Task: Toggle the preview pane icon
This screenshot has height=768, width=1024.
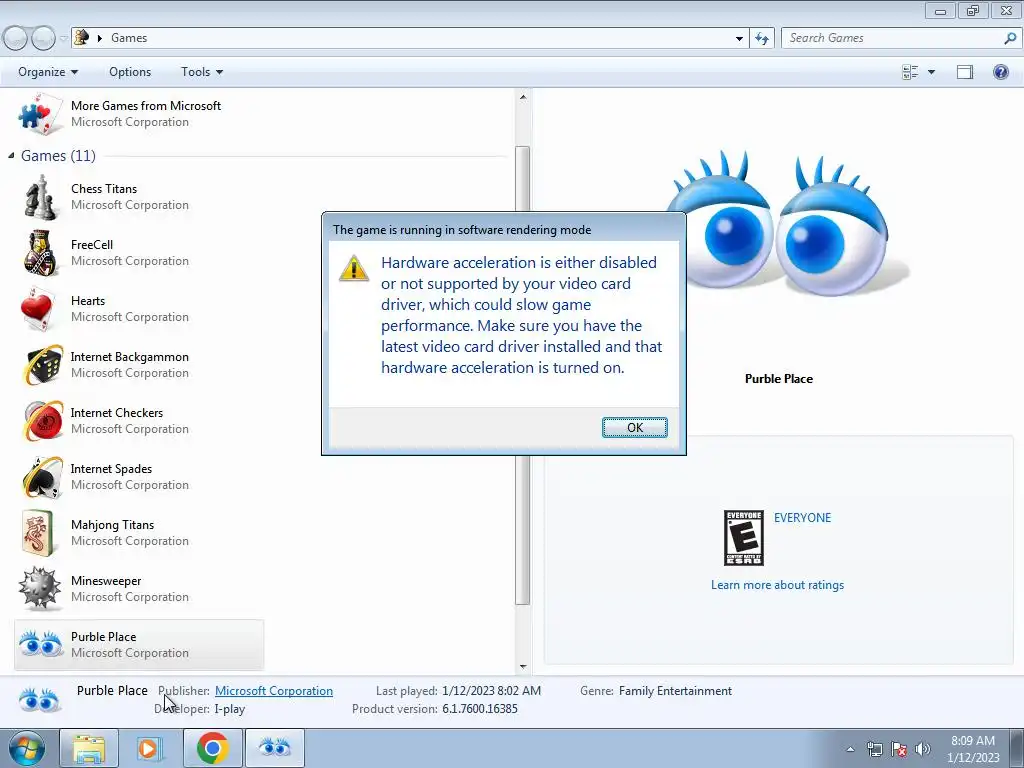Action: coord(965,72)
